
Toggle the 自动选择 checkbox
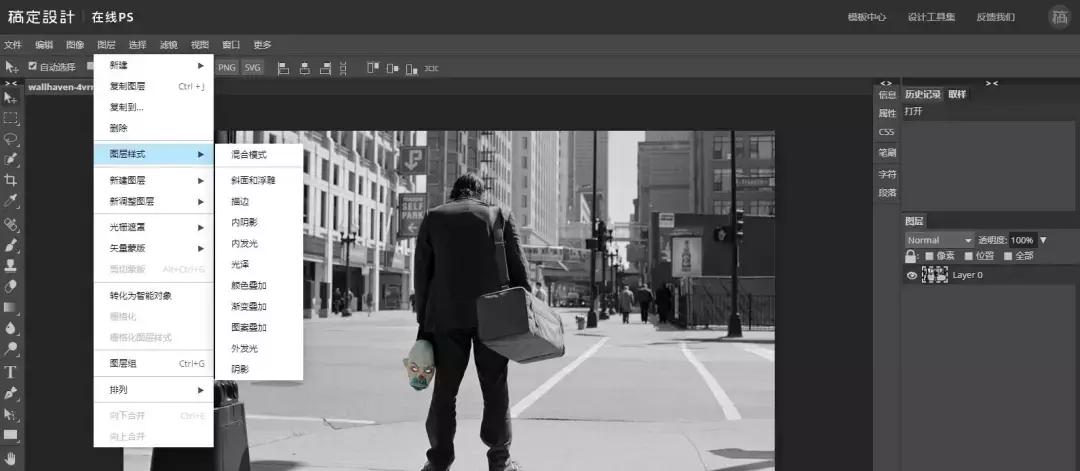(x=32, y=67)
